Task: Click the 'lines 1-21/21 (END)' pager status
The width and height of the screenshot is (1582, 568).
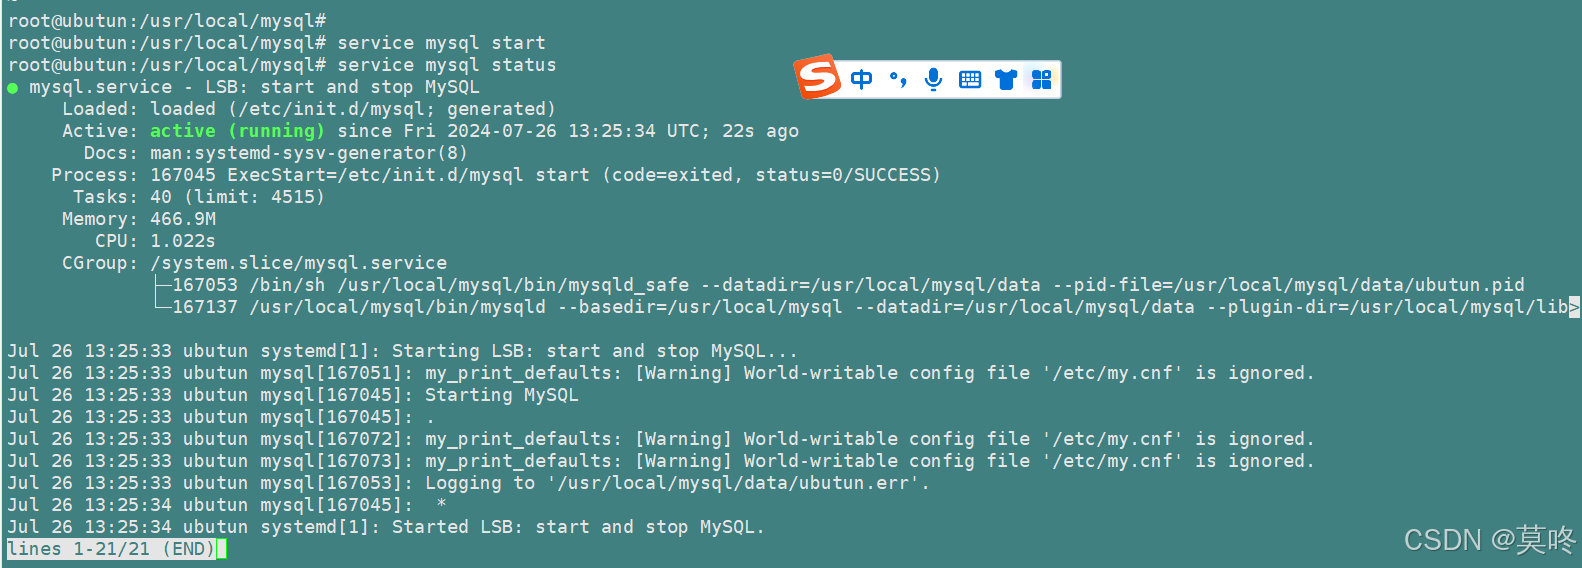Action: pos(110,549)
